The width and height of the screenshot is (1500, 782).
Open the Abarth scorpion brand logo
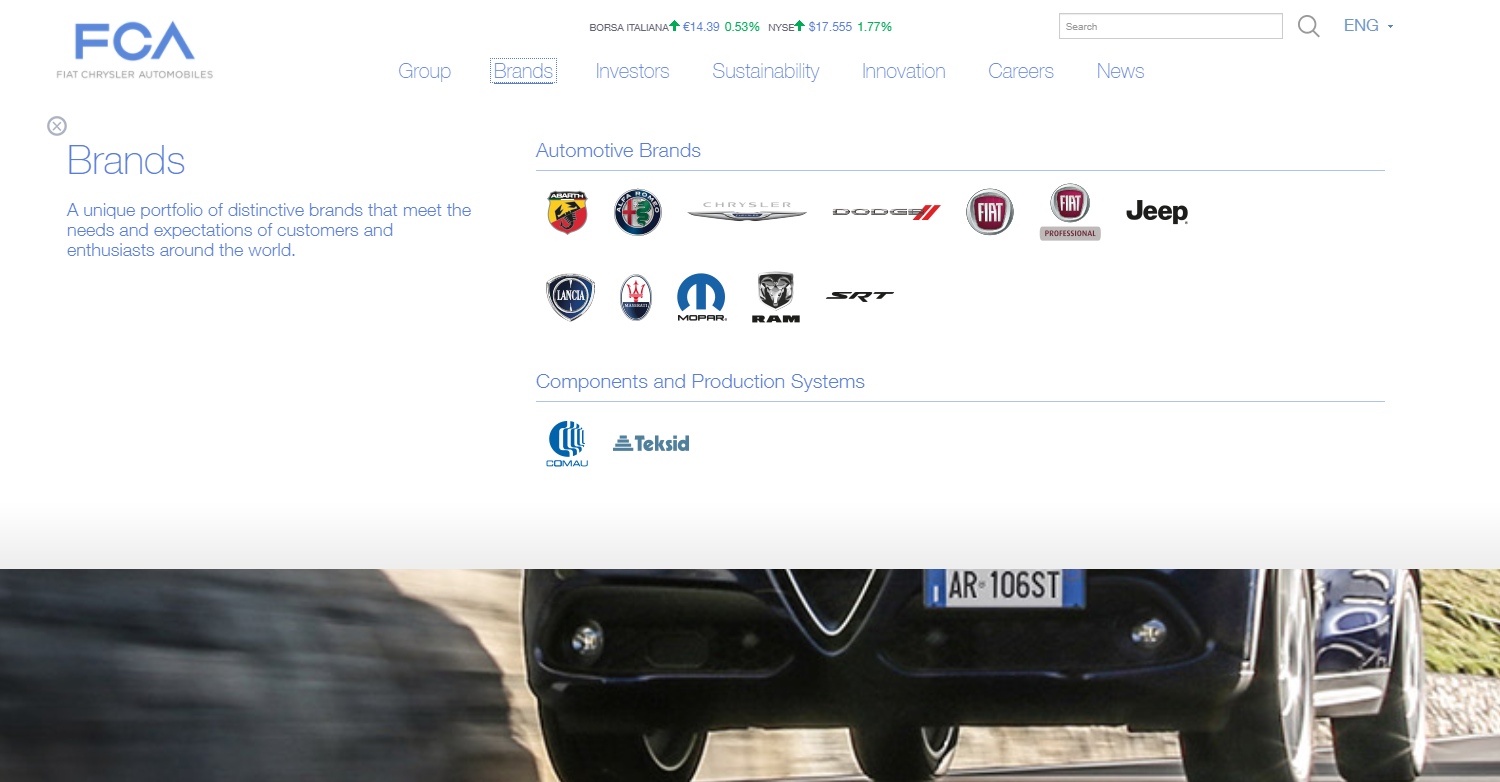(x=567, y=212)
